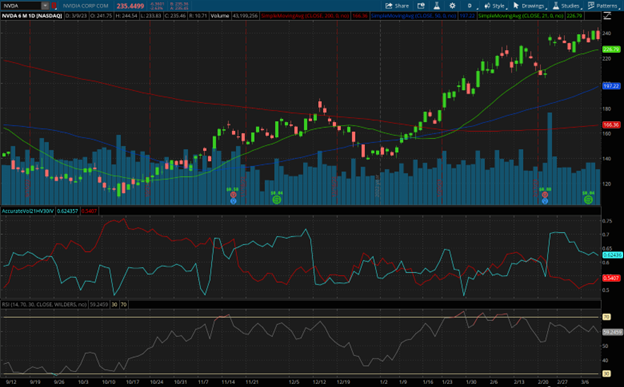Click the red 0.5407 value in volatility header
Screen dimensions: 624x387
pyautogui.click(x=90, y=211)
